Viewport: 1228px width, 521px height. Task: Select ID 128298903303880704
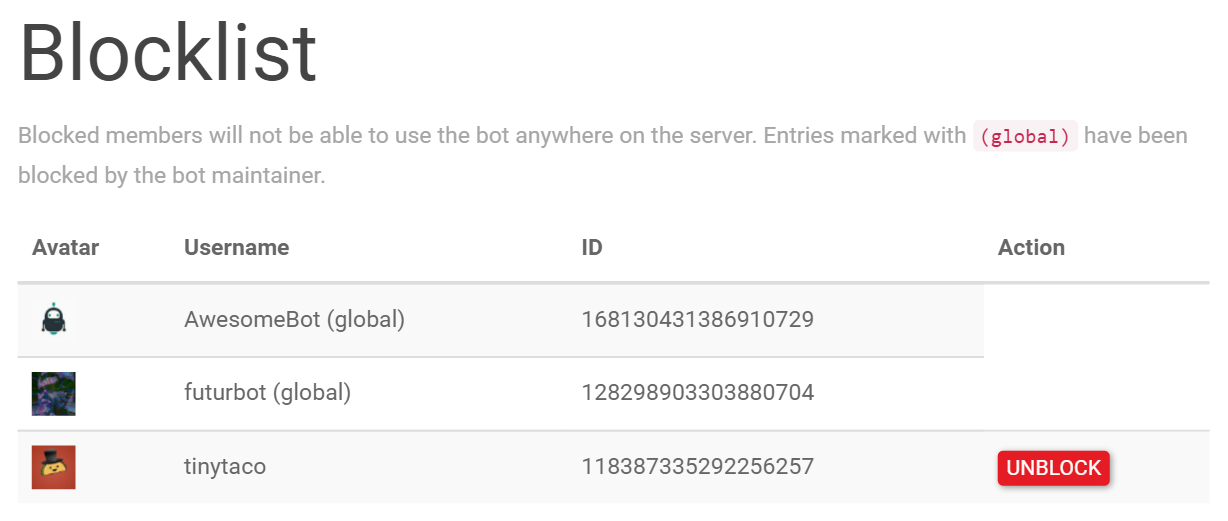point(698,393)
